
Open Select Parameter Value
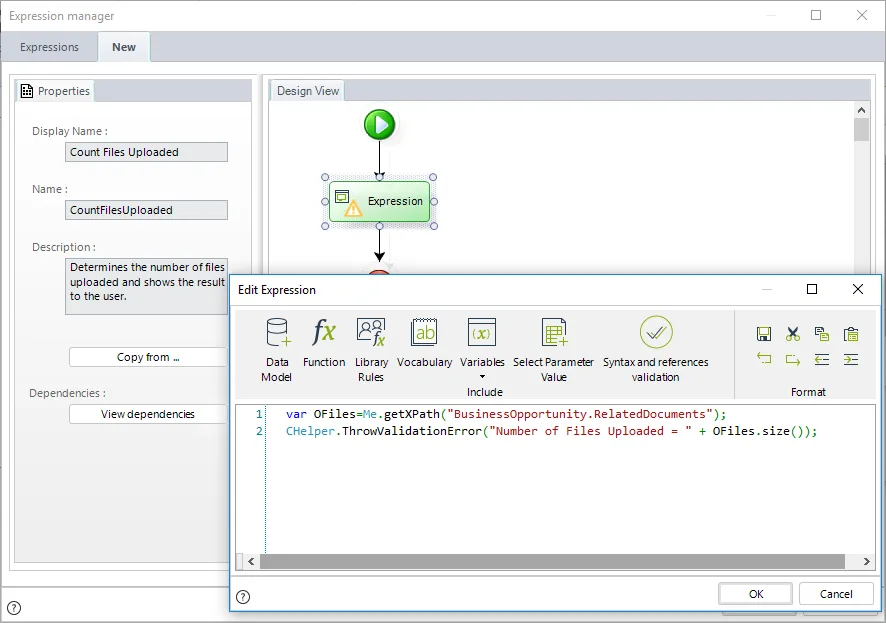(x=553, y=350)
